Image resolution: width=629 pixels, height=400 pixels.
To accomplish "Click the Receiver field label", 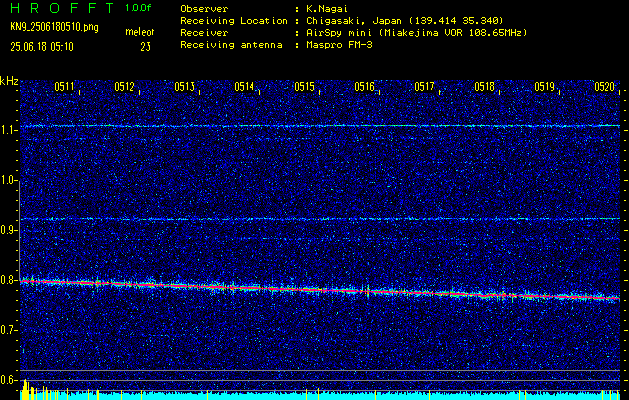I will 204,32.
